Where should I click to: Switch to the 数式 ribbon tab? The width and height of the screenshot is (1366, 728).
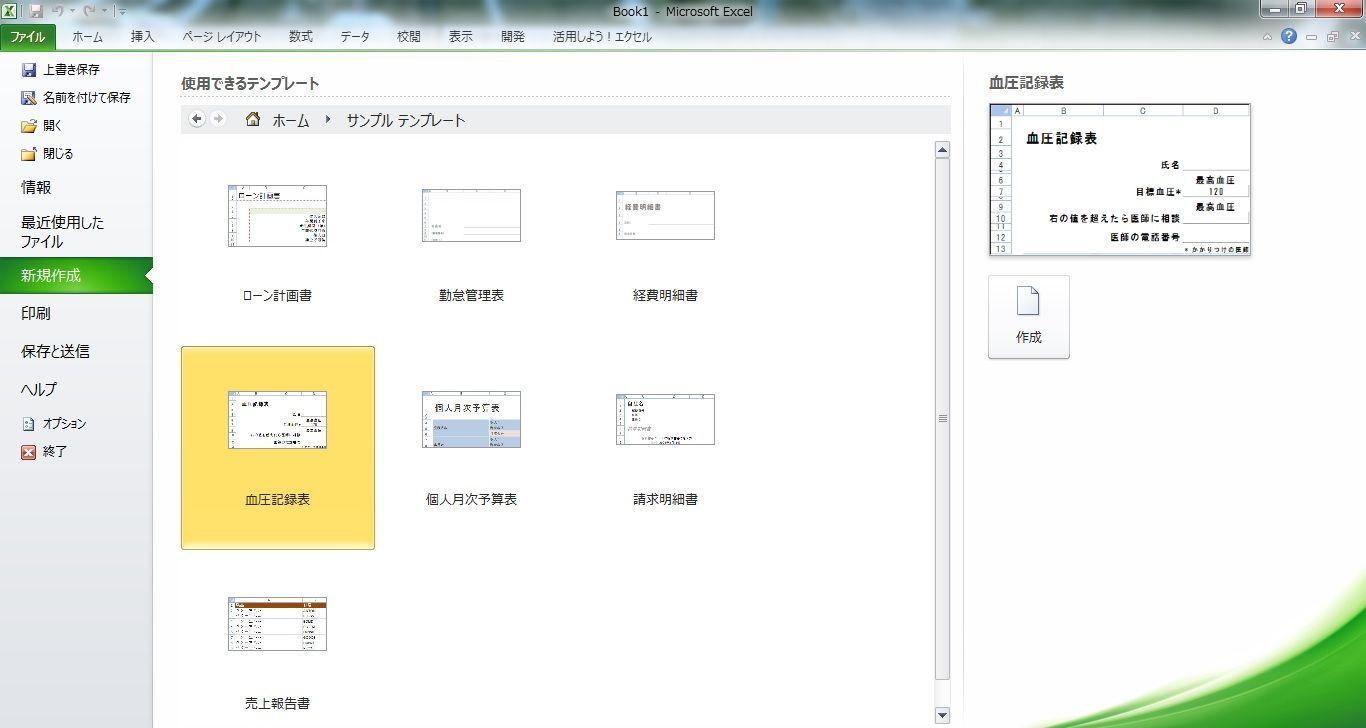click(301, 37)
